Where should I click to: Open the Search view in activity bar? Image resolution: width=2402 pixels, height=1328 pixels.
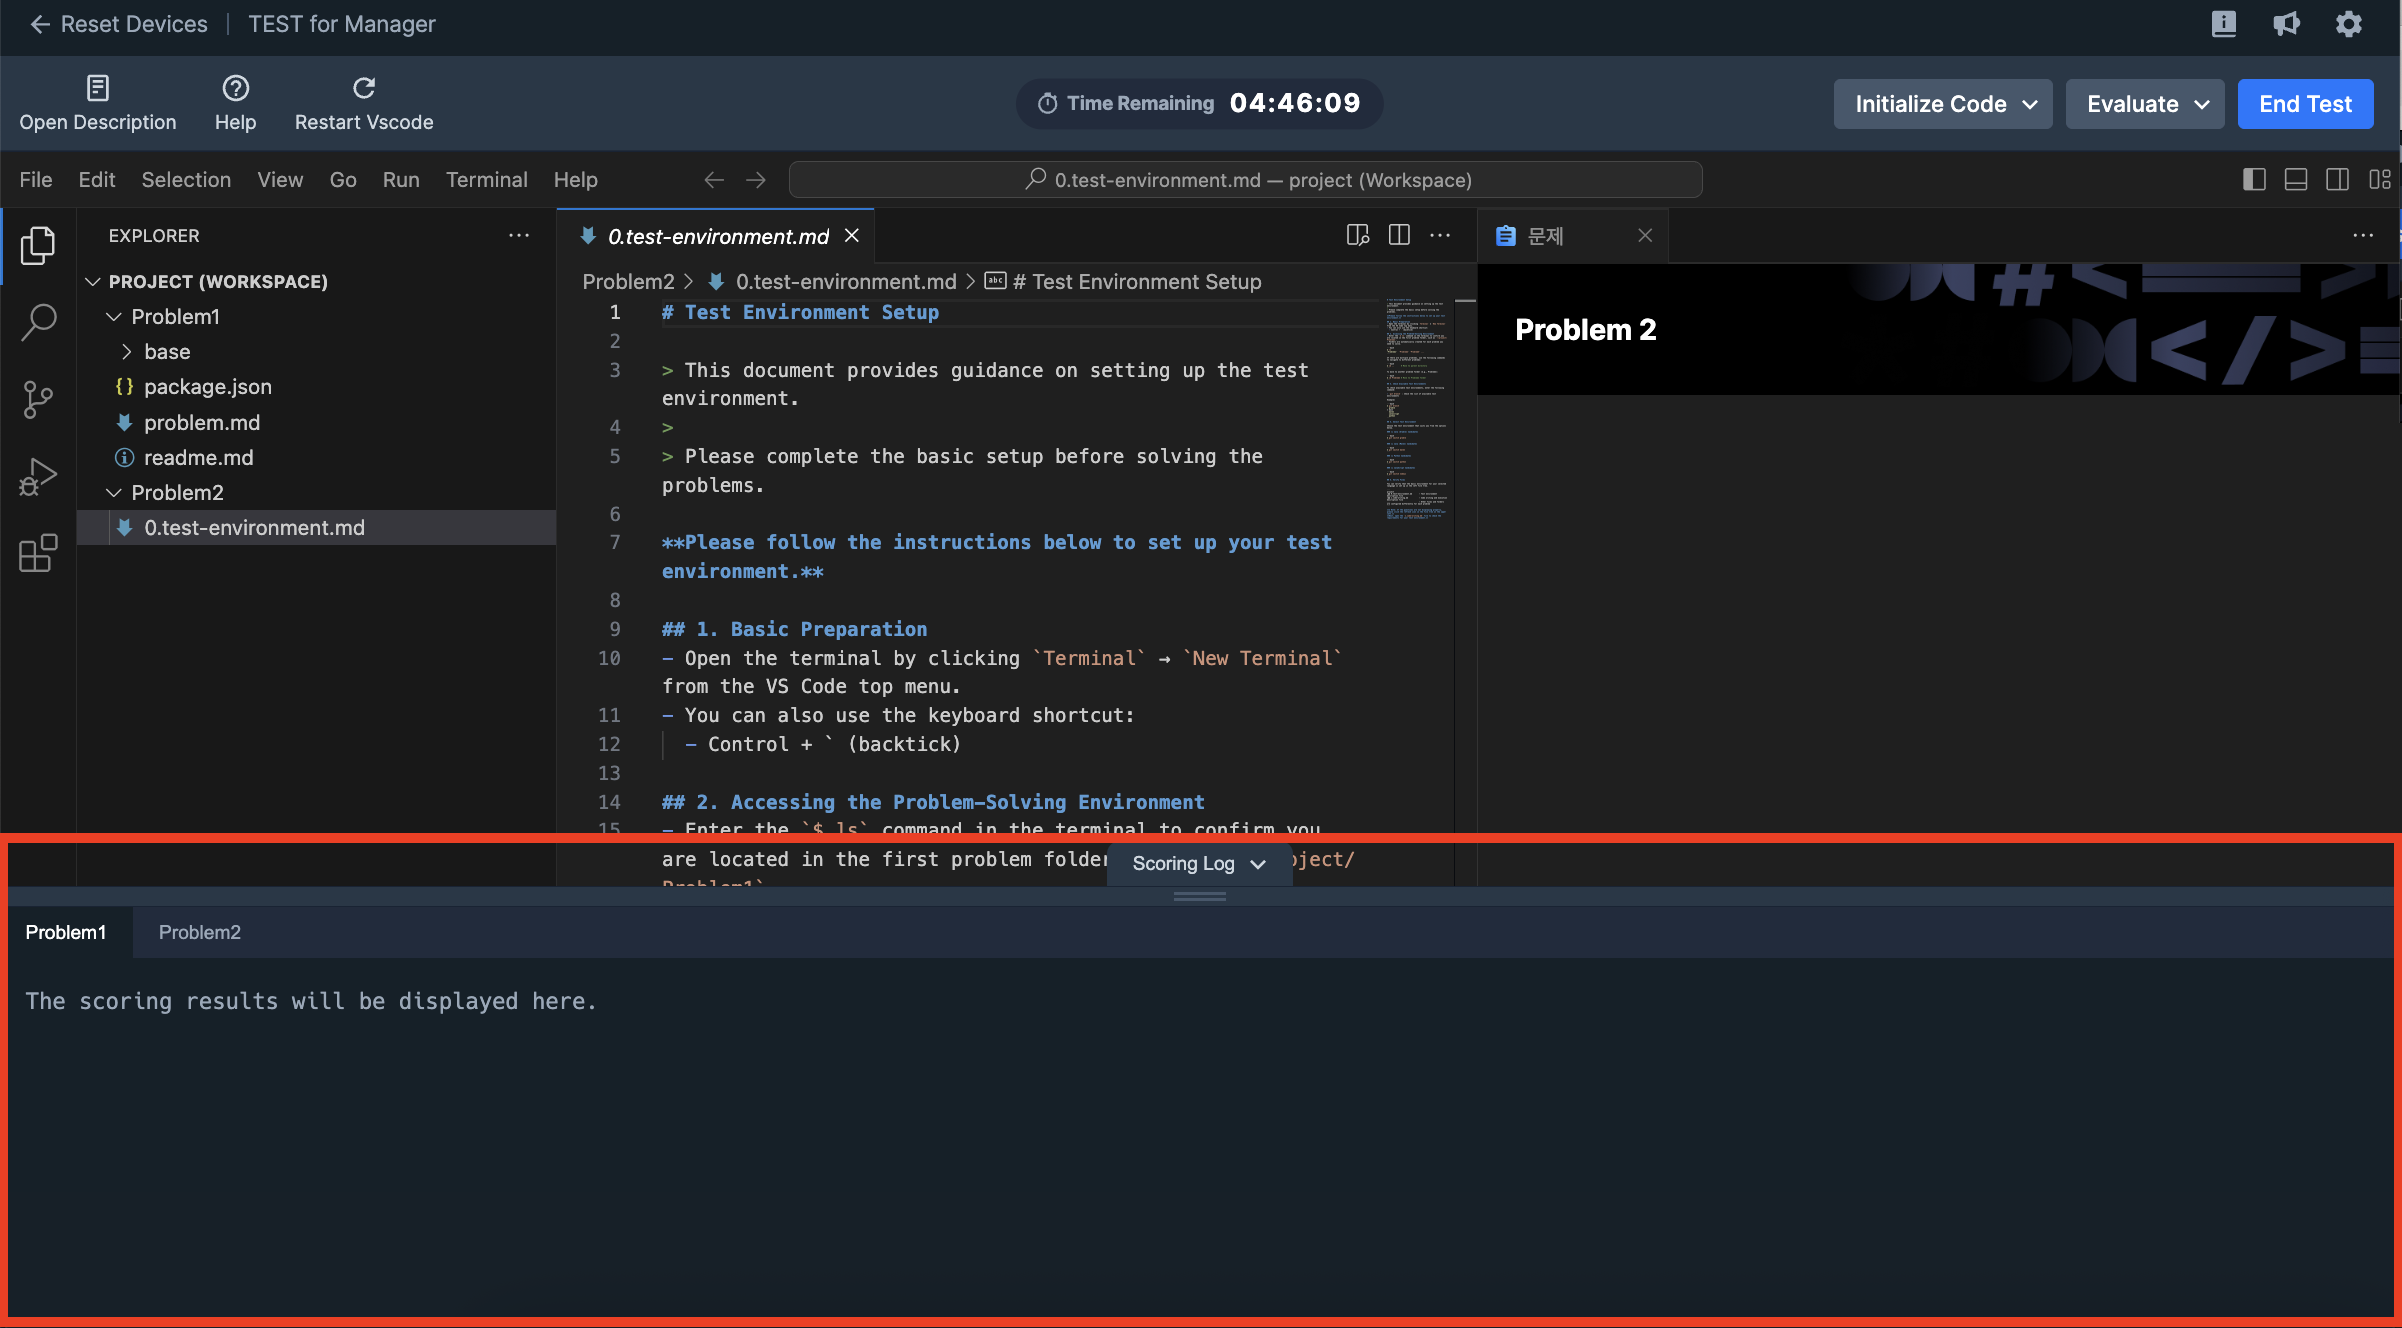pos(38,322)
